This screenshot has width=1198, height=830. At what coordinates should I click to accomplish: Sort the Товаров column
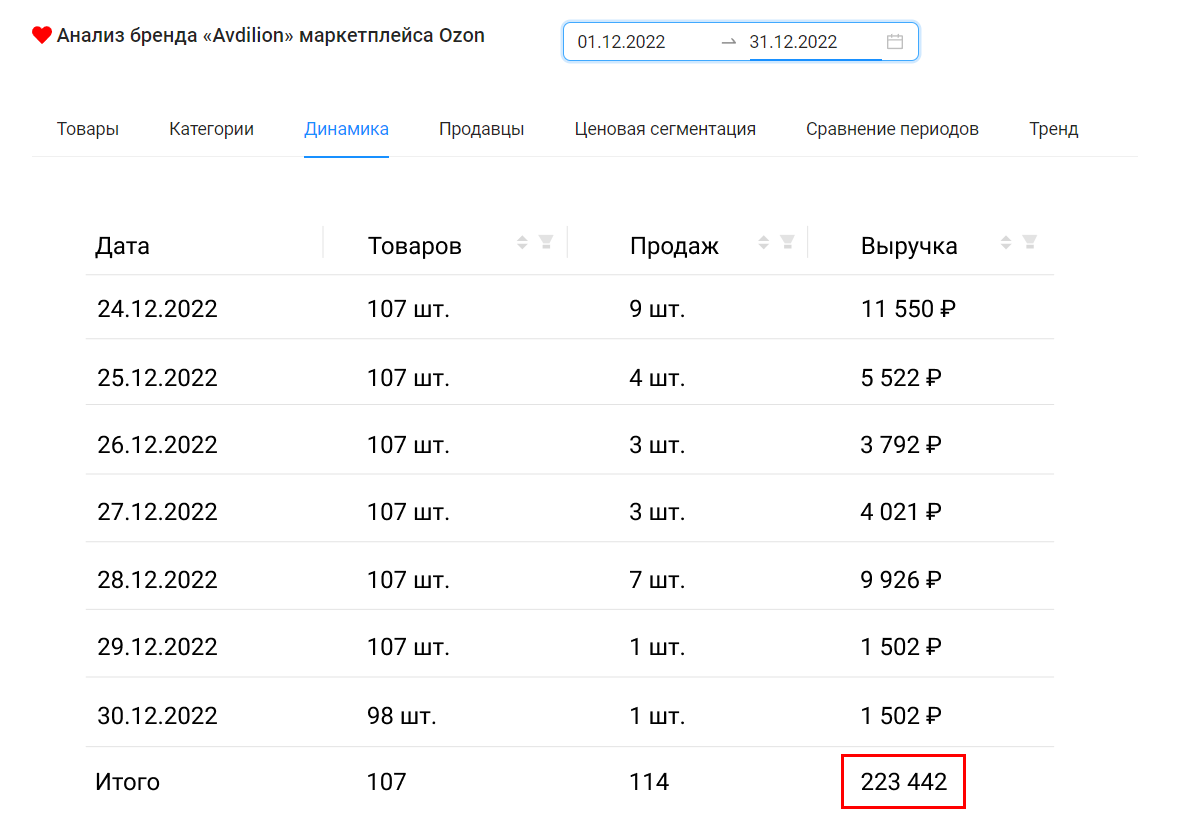tap(522, 242)
